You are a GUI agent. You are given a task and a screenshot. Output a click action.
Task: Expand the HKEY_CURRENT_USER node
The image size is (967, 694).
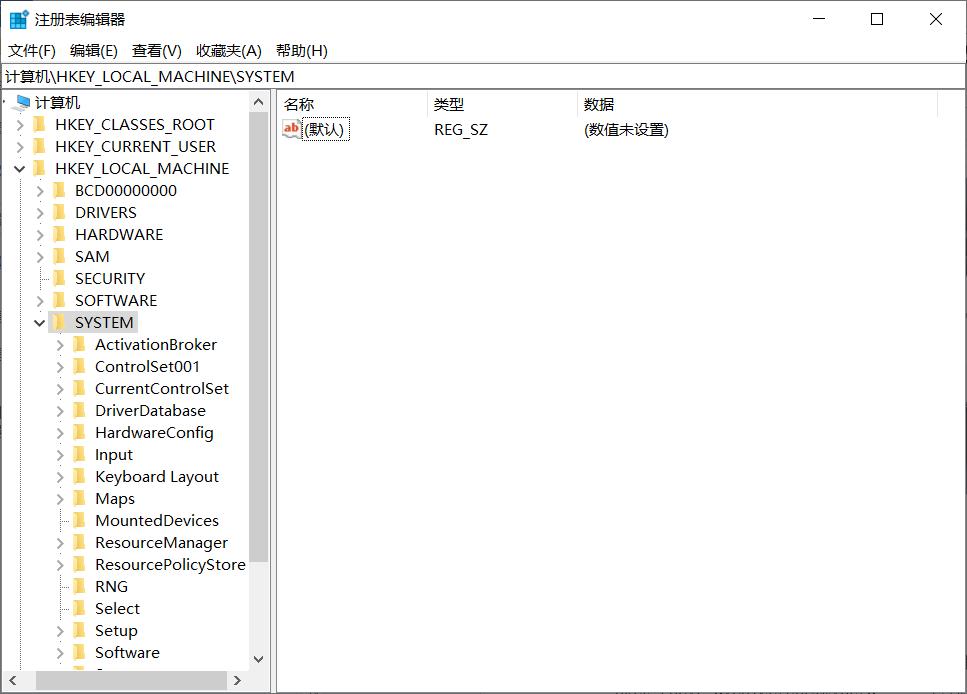pyautogui.click(x=20, y=146)
